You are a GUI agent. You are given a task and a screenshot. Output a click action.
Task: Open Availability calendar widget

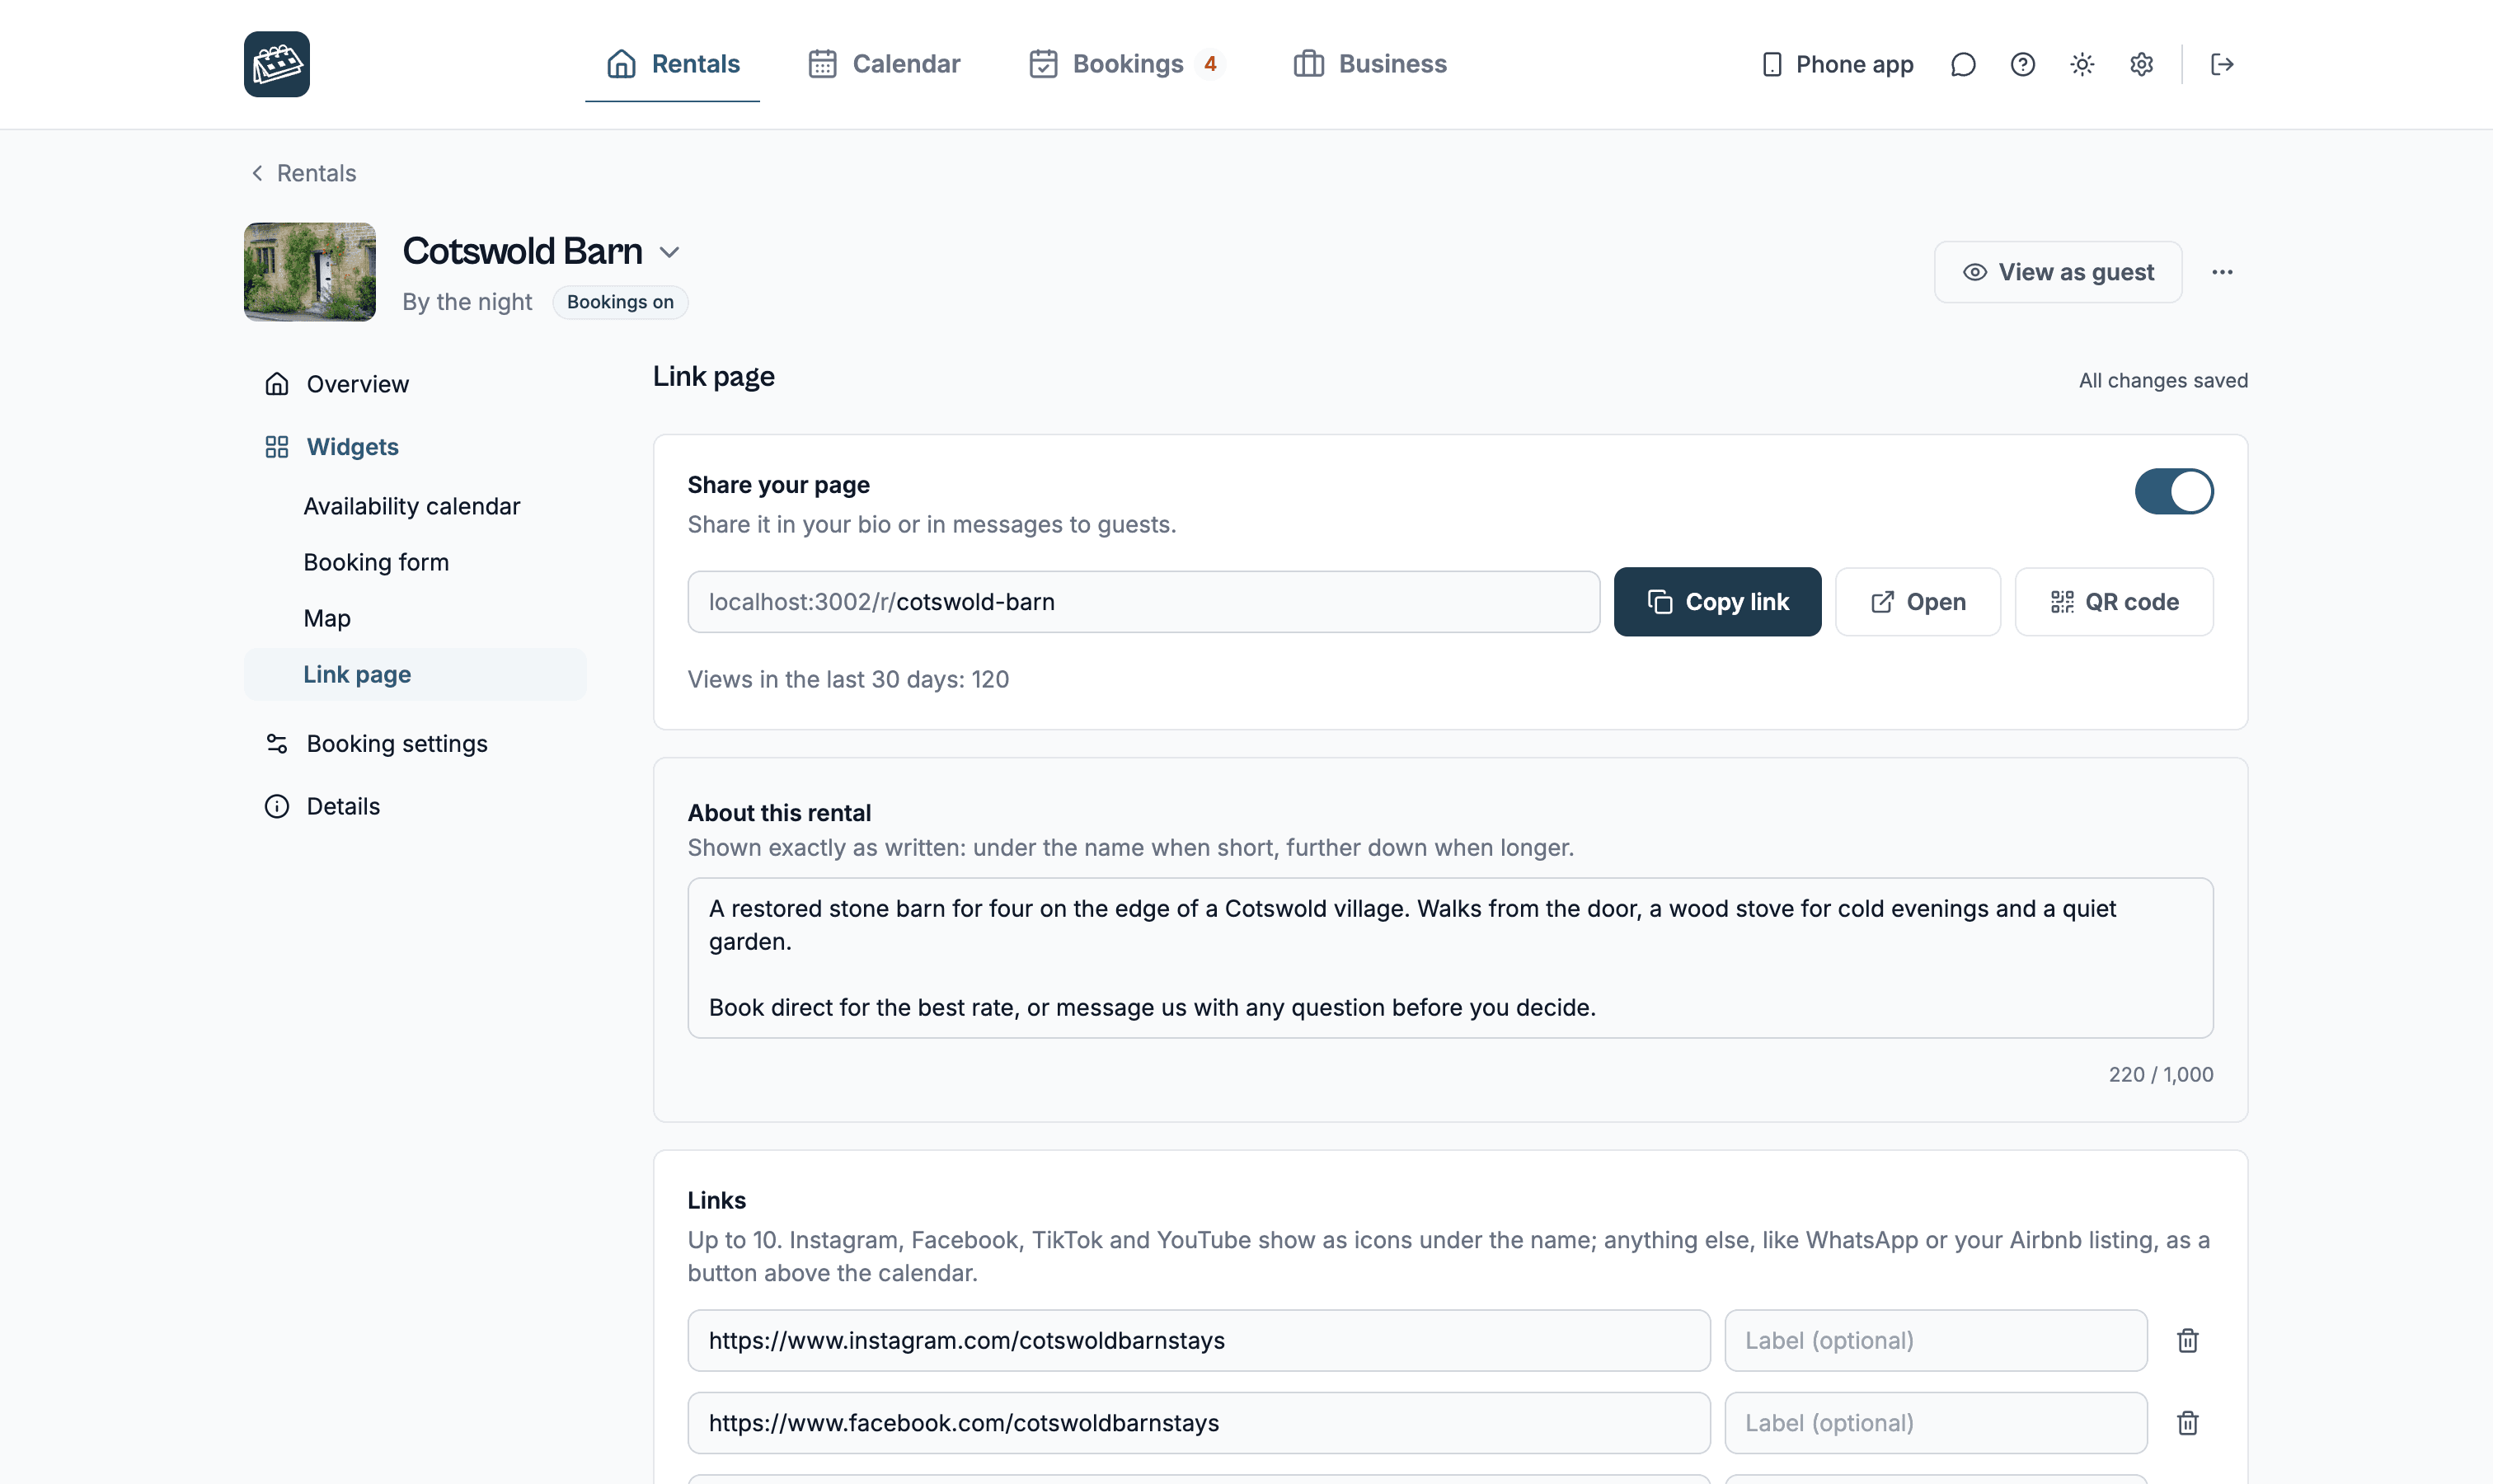[x=412, y=506]
